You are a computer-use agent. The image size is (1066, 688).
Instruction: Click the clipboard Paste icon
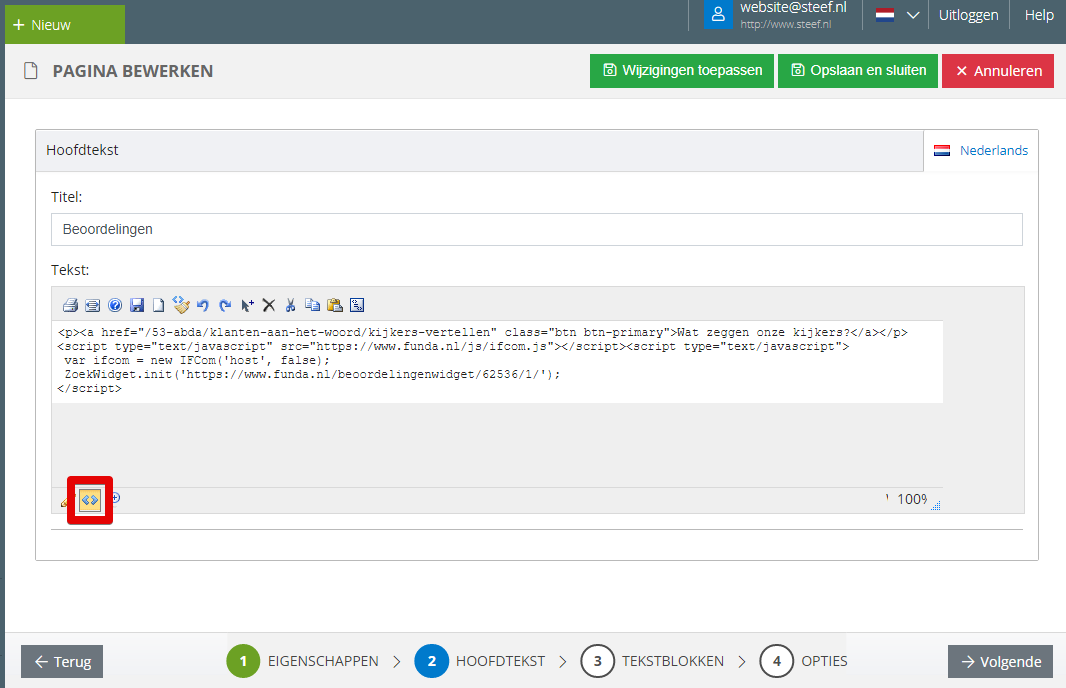334,305
